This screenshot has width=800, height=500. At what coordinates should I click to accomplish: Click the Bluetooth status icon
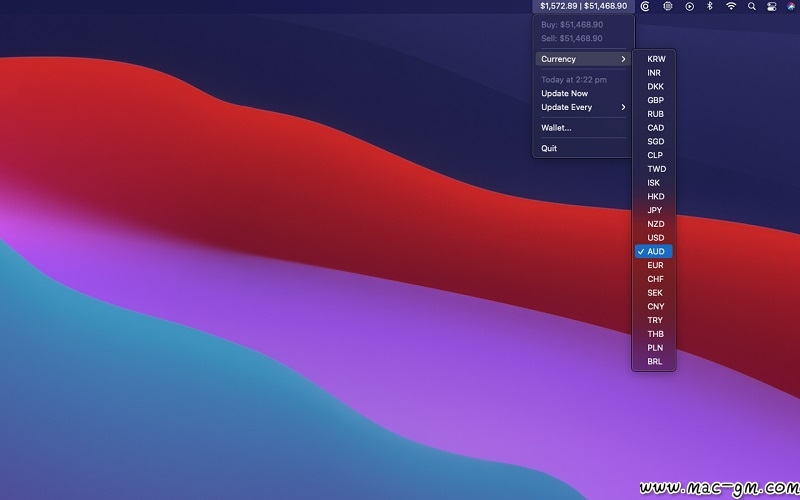pyautogui.click(x=709, y=6)
